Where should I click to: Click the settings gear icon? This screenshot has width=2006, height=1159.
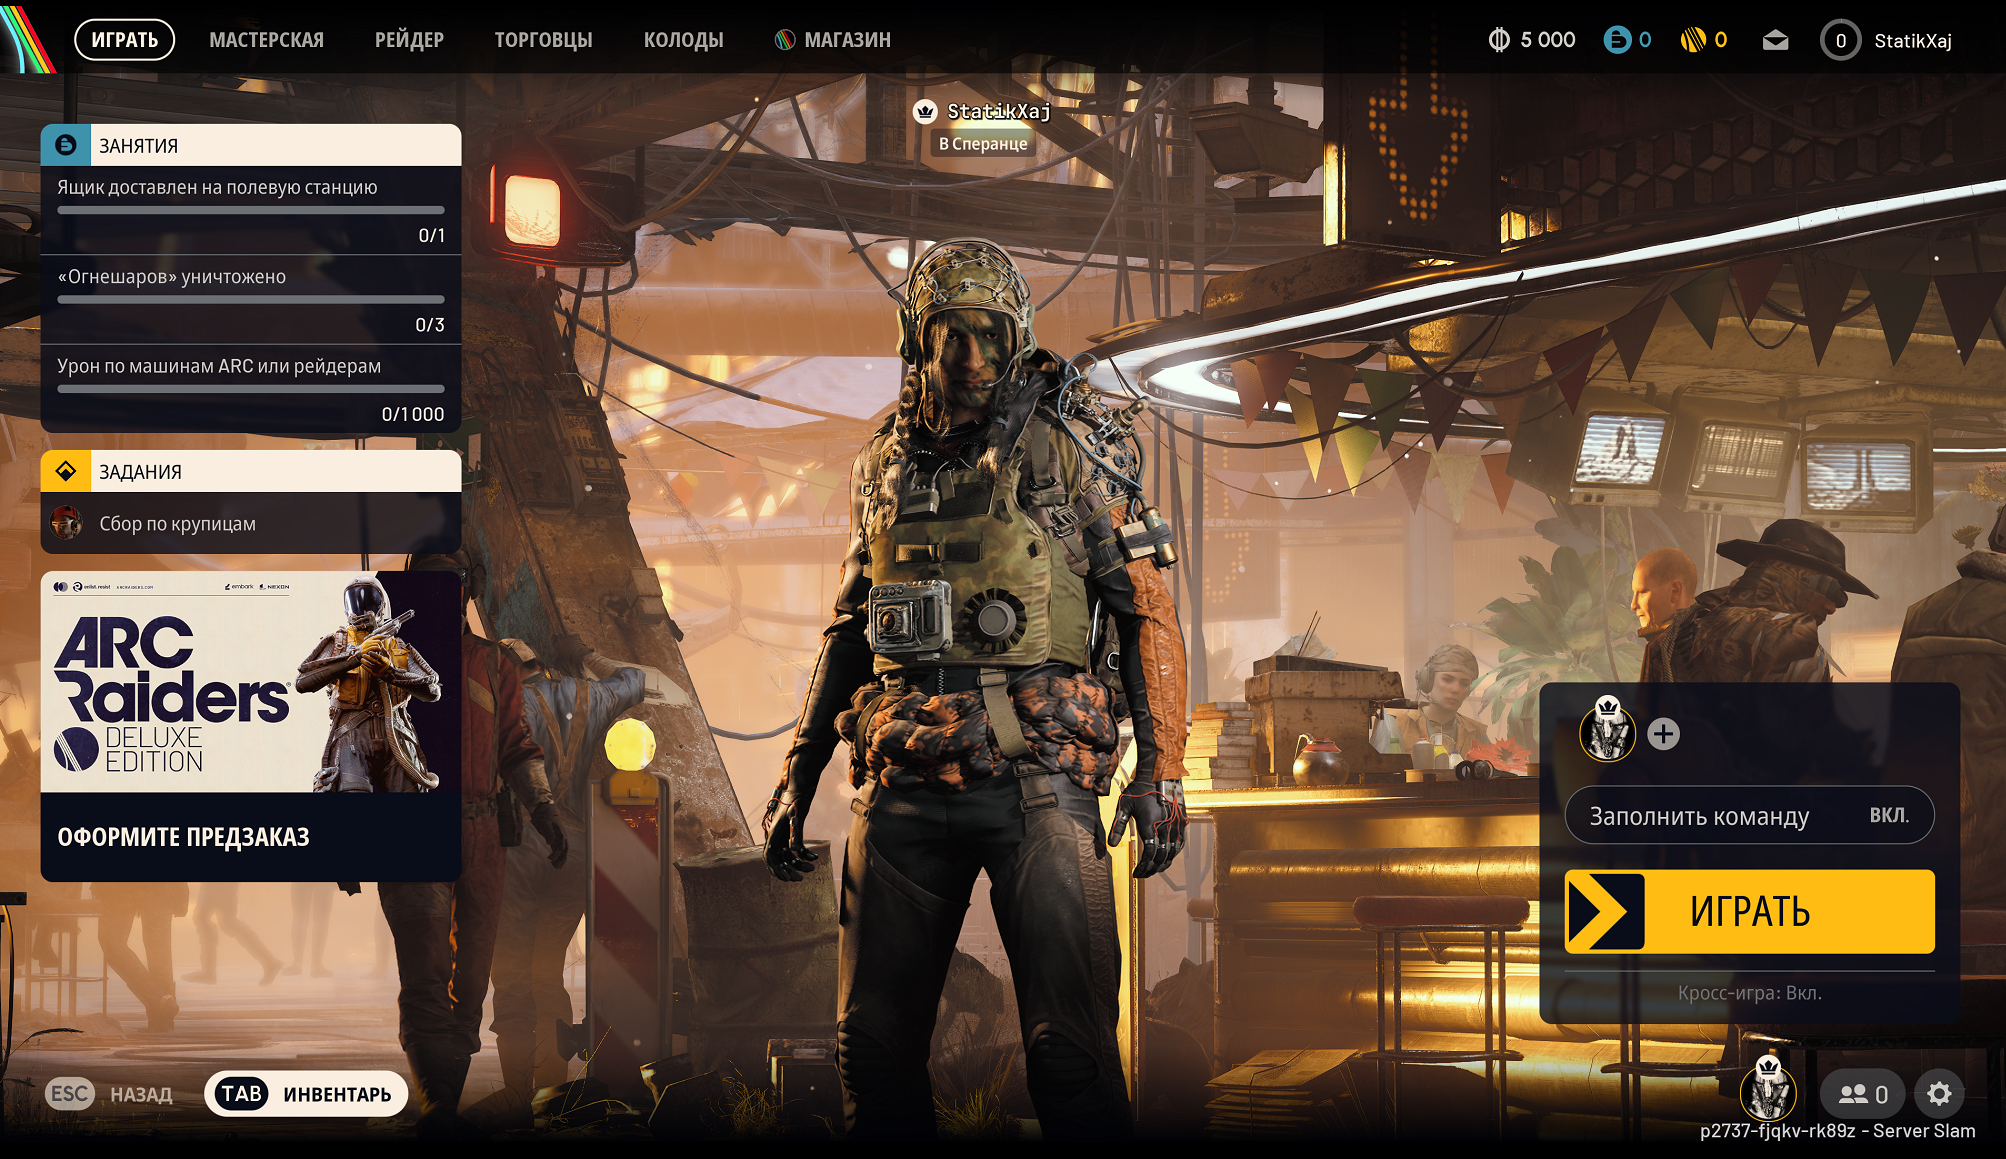[1938, 1094]
